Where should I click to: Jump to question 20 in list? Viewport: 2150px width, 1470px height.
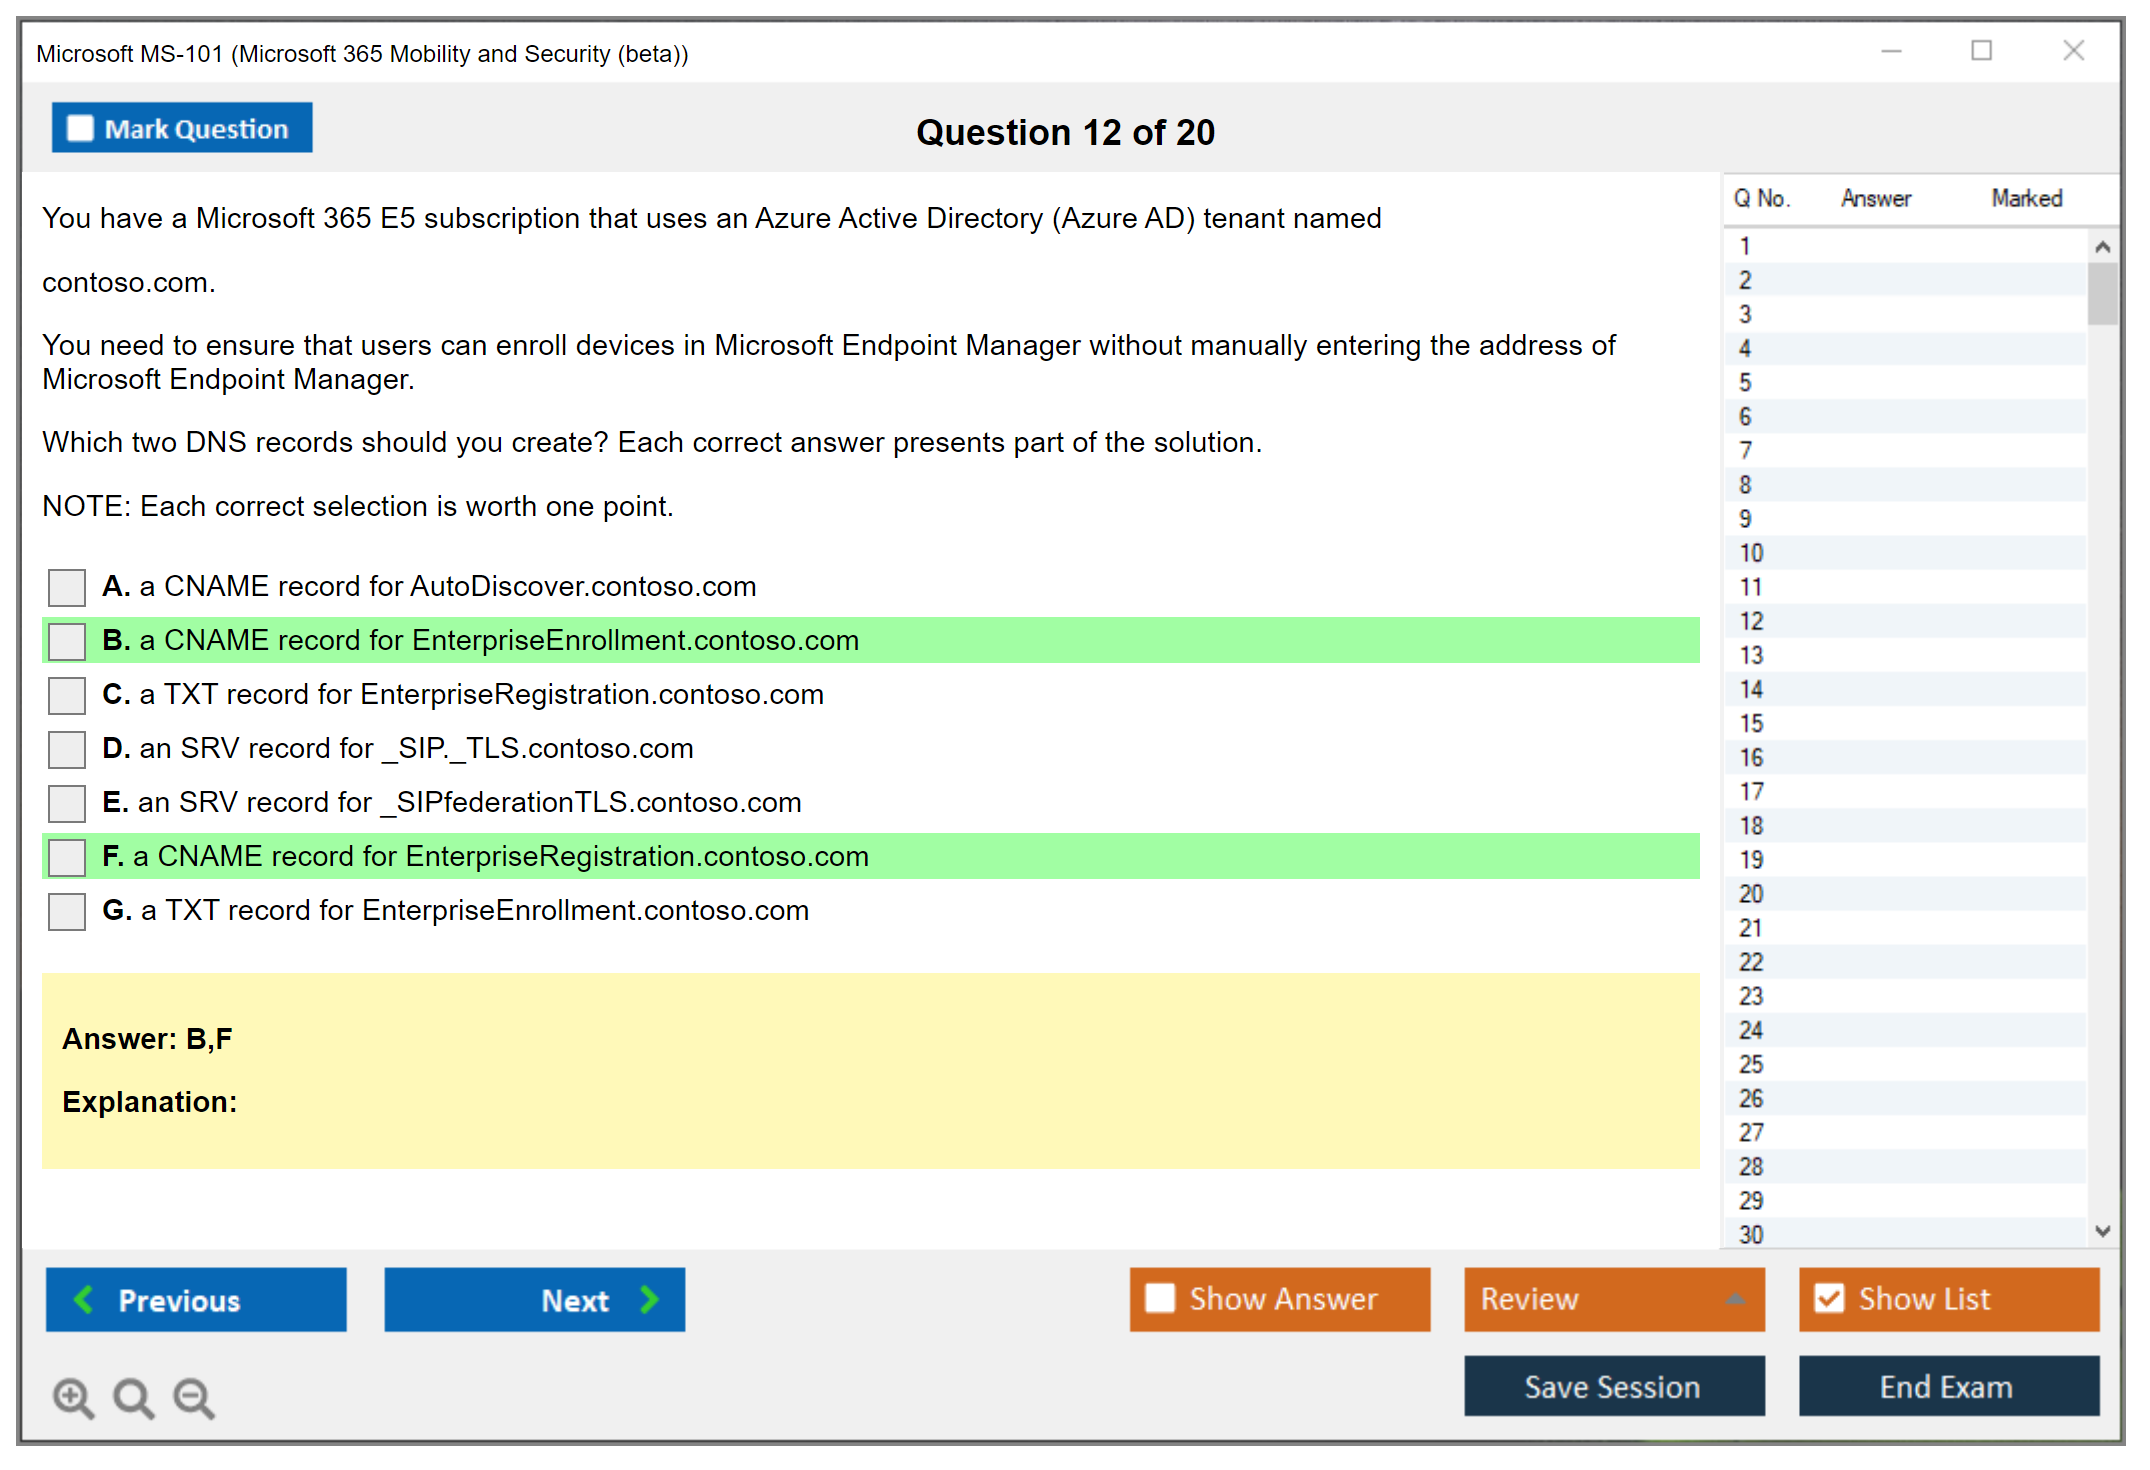tap(1751, 894)
